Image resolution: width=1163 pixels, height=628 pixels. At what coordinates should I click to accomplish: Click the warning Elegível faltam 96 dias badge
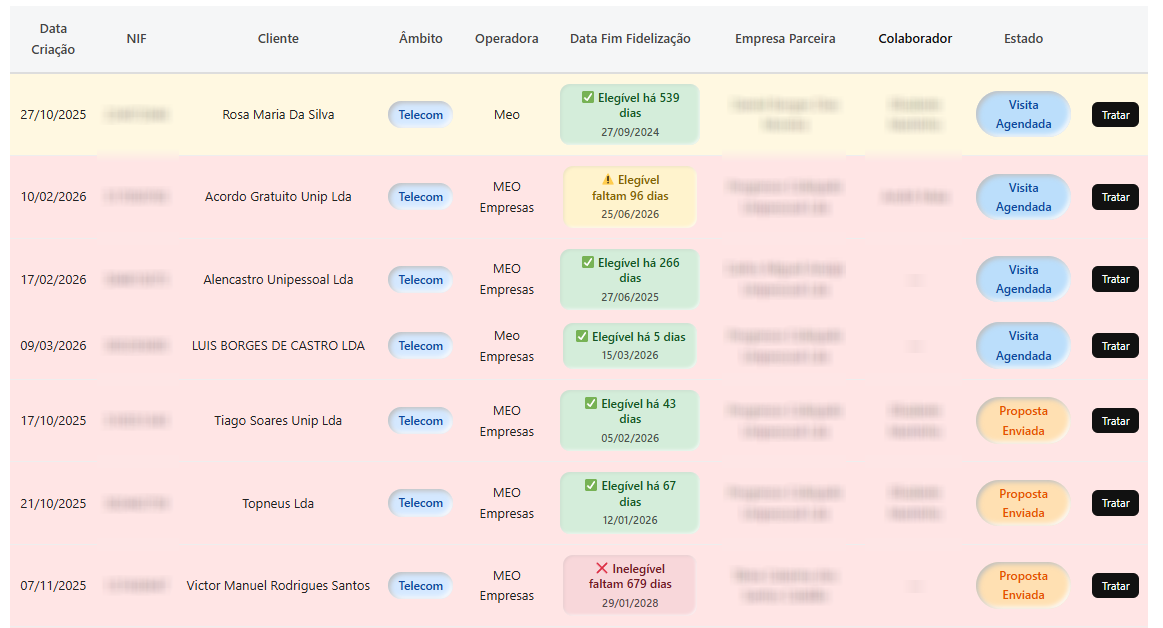[629, 197]
